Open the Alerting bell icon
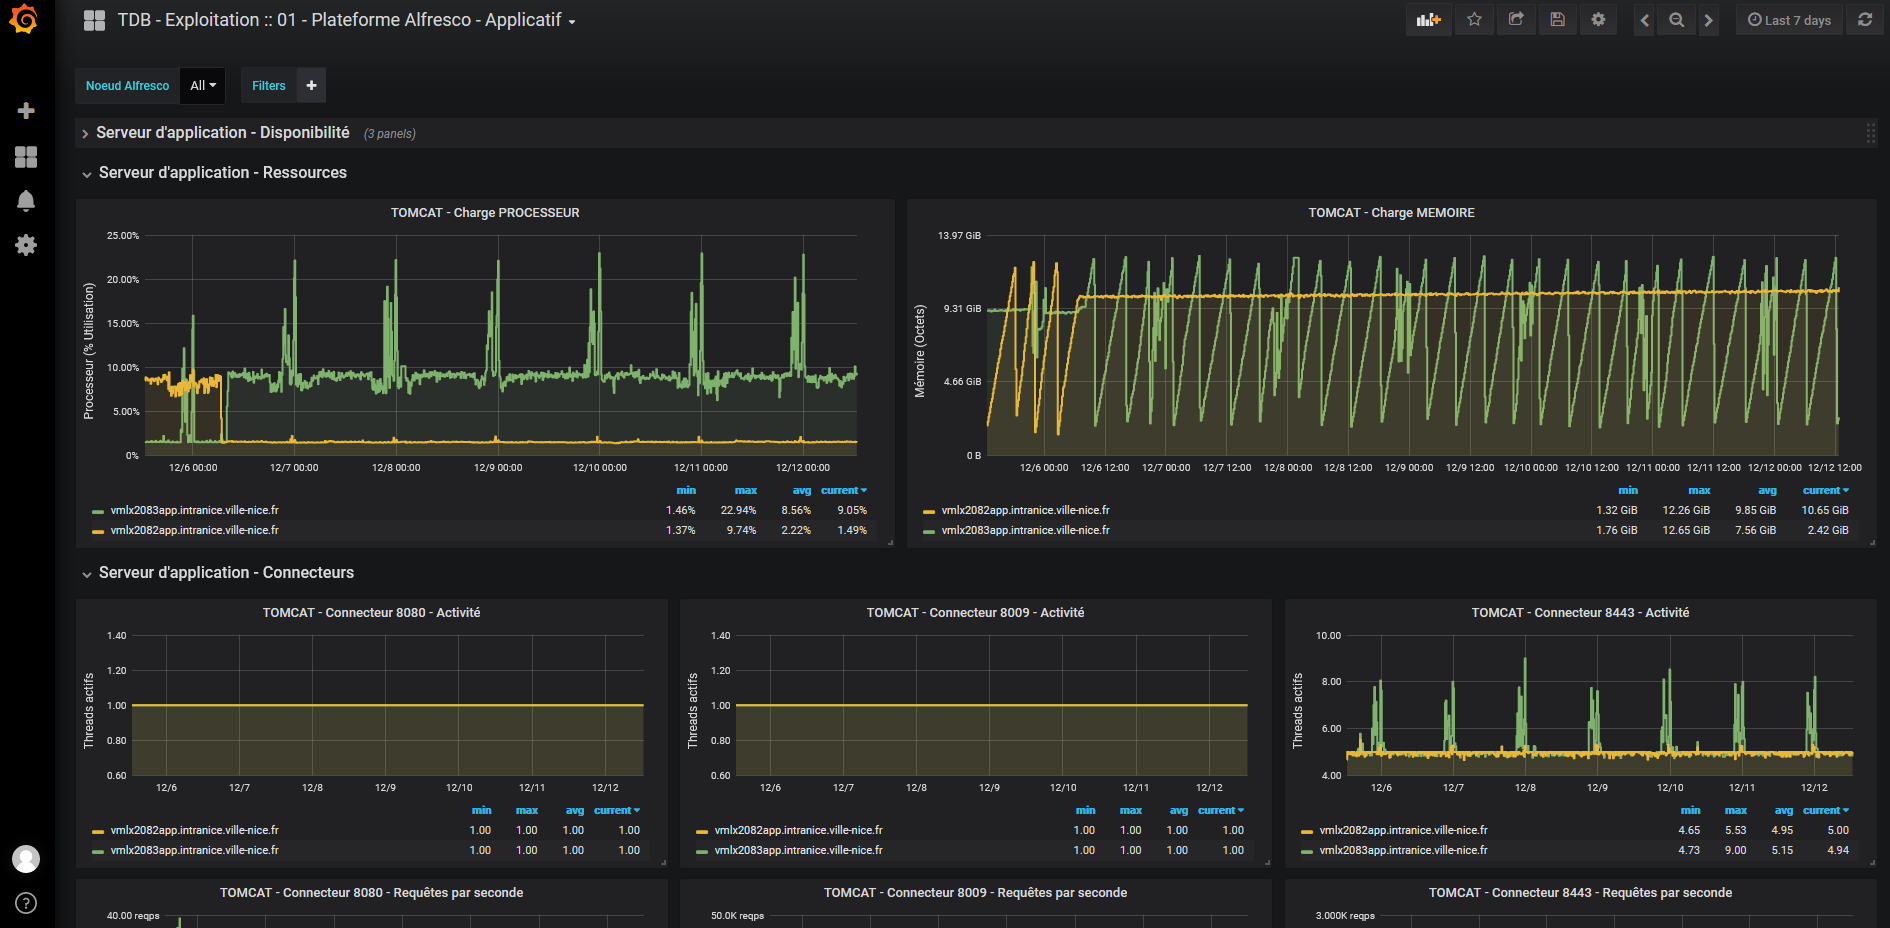The height and width of the screenshot is (928, 1890). pos(26,201)
